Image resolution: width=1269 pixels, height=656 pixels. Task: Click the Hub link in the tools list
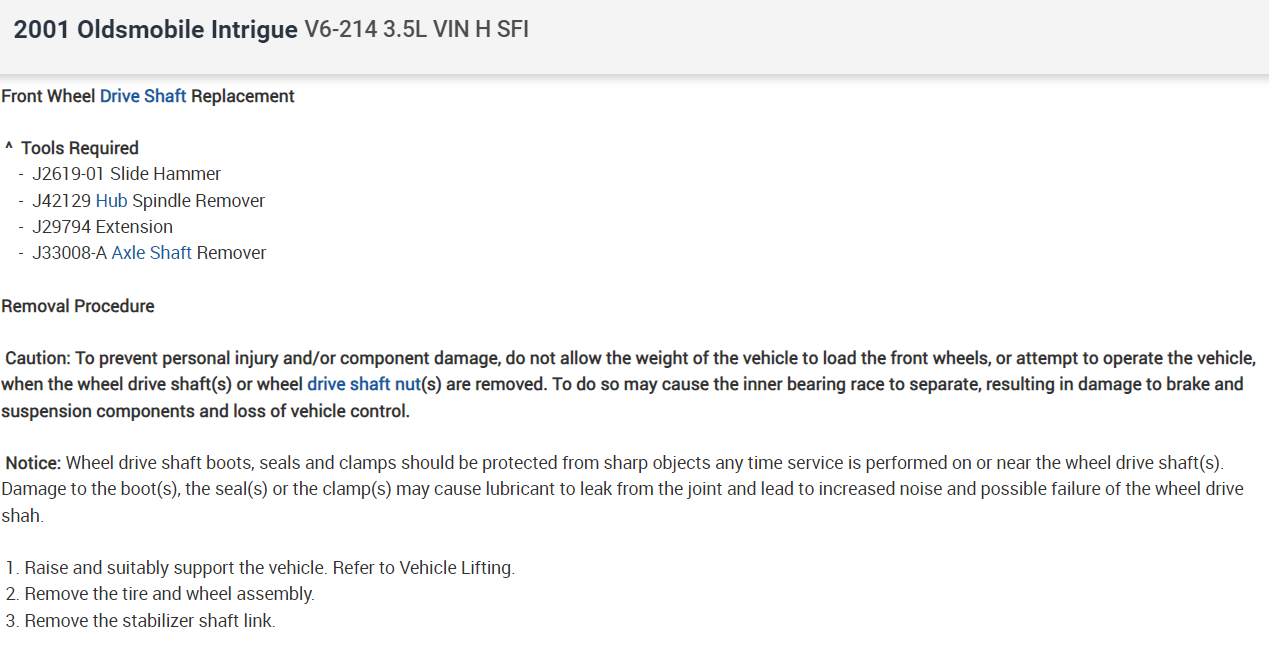coord(111,201)
